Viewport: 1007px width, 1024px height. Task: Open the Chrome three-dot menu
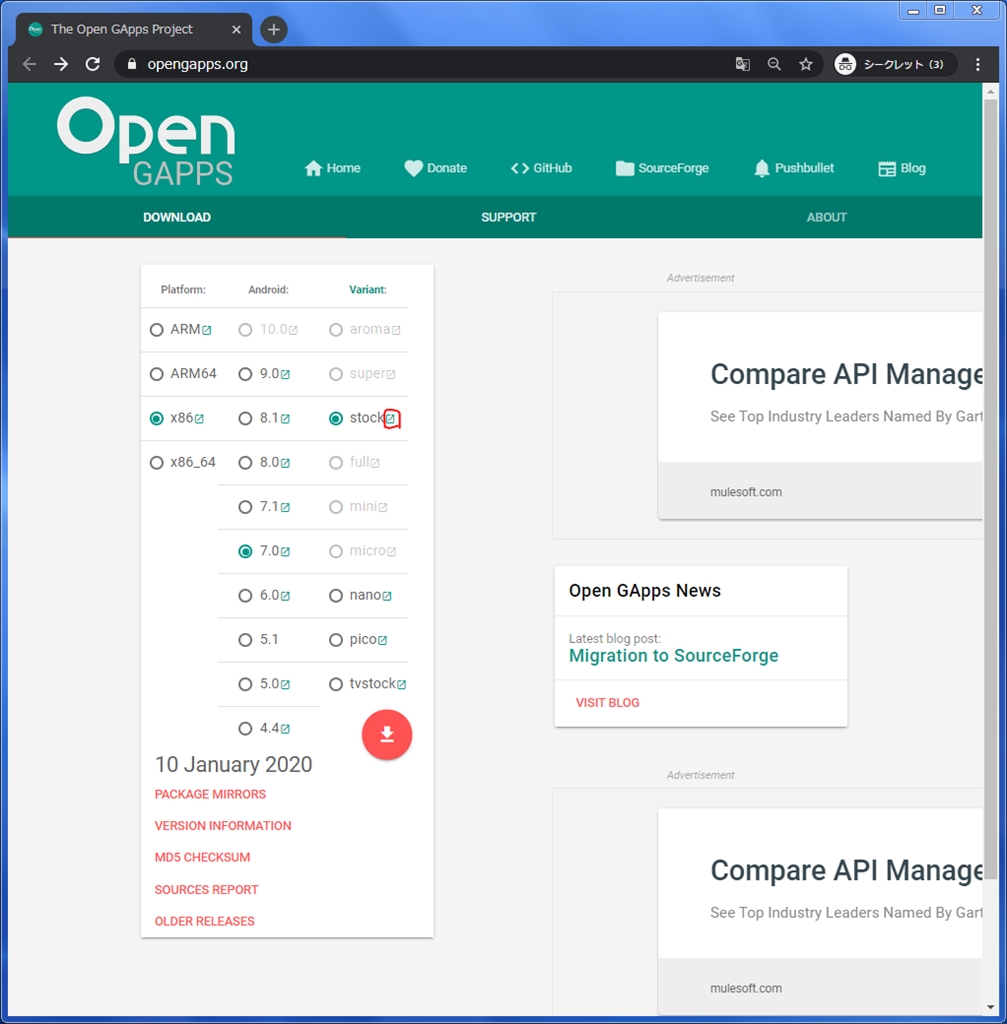point(978,64)
